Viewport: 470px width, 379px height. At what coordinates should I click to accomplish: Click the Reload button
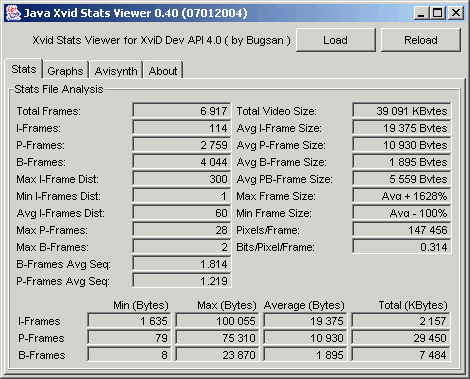click(x=421, y=40)
